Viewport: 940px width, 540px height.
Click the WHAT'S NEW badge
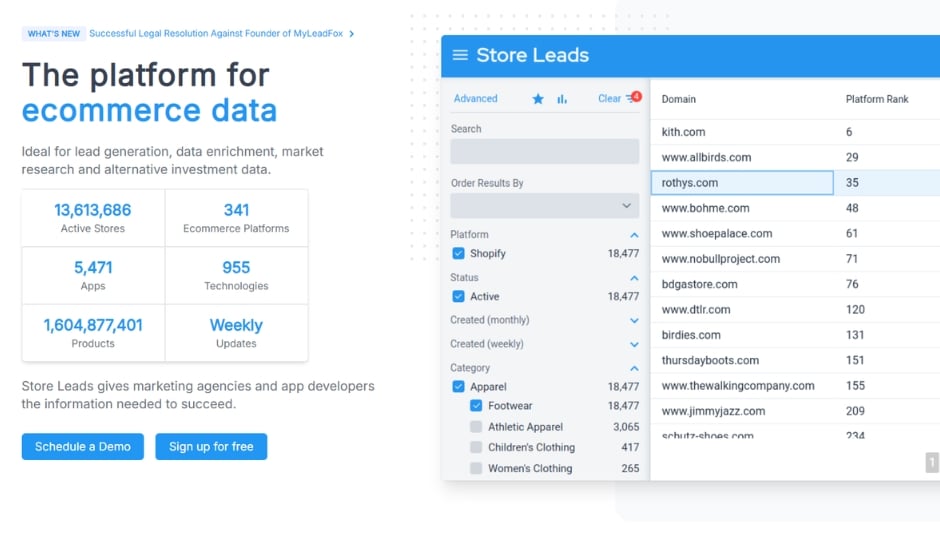54,34
